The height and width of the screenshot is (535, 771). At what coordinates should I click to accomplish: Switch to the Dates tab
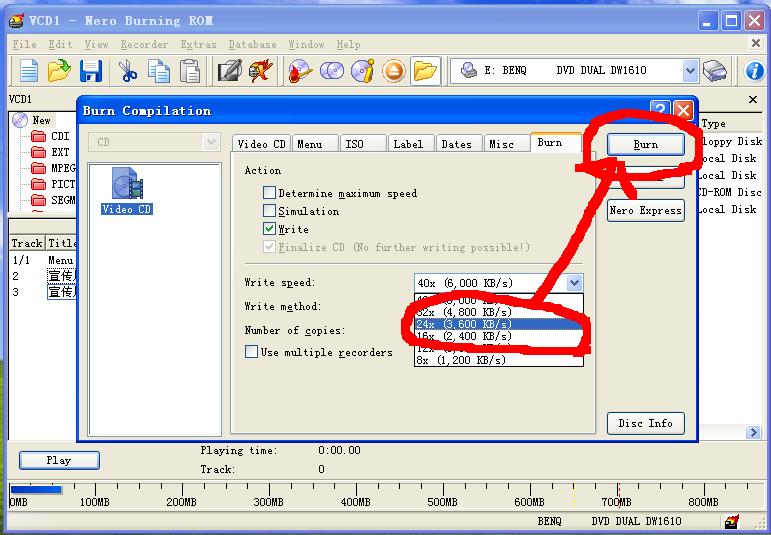458,144
